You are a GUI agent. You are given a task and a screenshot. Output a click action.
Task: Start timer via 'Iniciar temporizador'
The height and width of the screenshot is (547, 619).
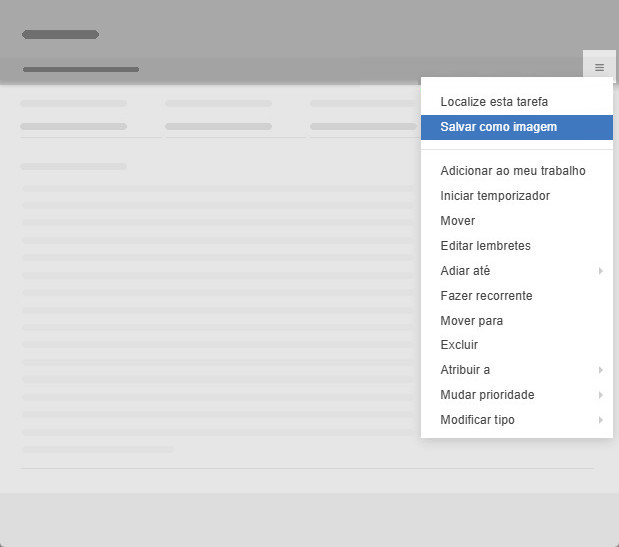point(517,196)
